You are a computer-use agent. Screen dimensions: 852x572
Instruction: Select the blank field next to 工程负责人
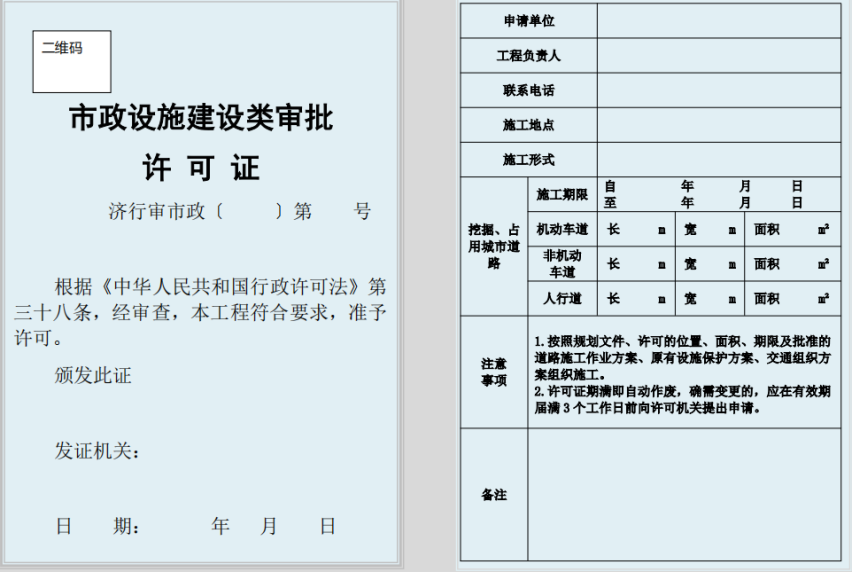[718, 56]
